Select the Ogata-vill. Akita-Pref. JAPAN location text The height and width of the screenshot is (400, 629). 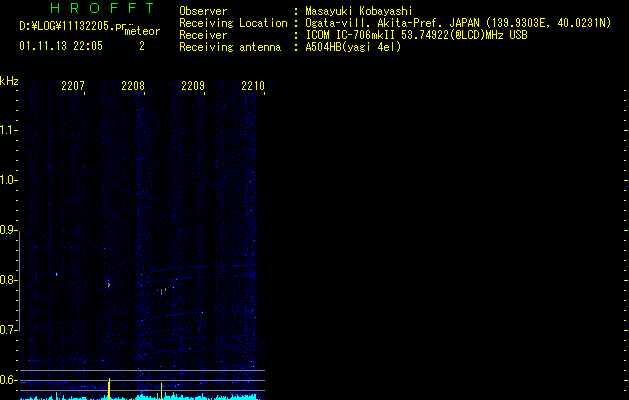[458, 23]
